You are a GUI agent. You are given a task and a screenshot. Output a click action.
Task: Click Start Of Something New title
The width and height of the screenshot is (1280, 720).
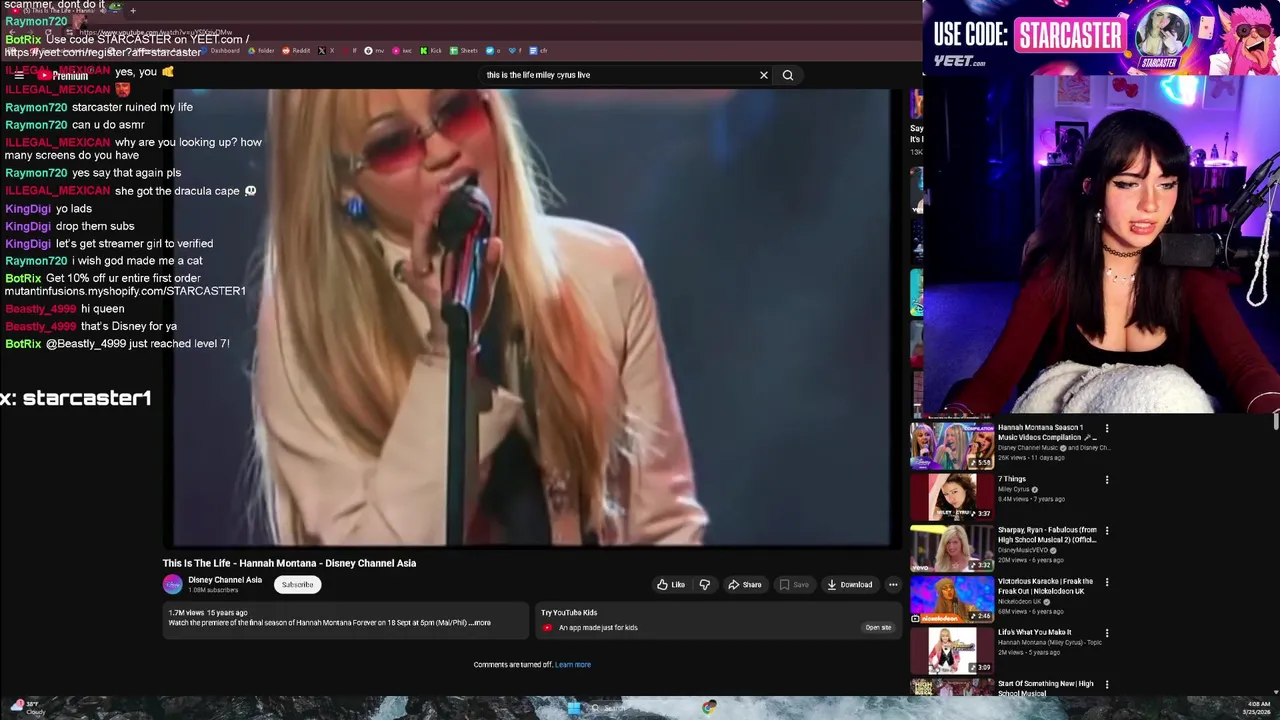click(1045, 688)
